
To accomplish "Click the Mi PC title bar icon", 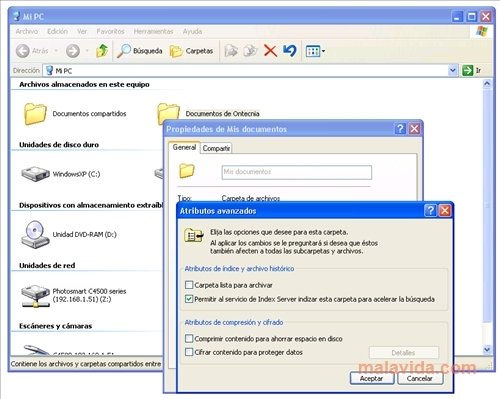I will 16,16.
